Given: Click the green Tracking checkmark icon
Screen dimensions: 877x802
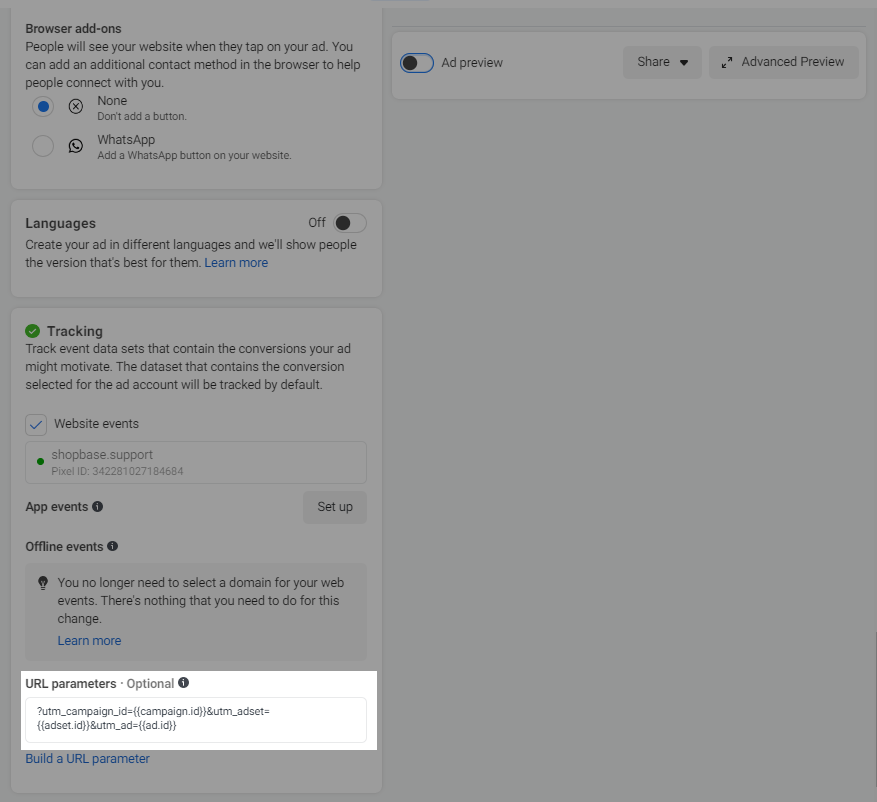Looking at the screenshot, I should click(32, 331).
